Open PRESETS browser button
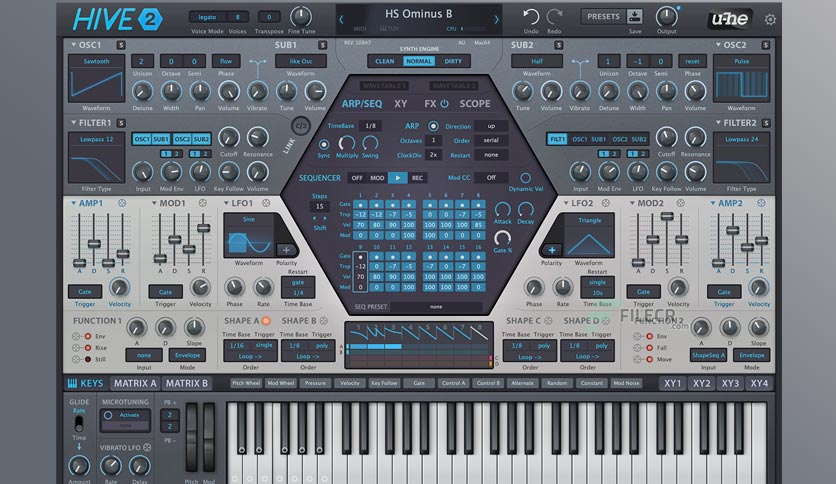This screenshot has height=484, width=836. point(603,17)
